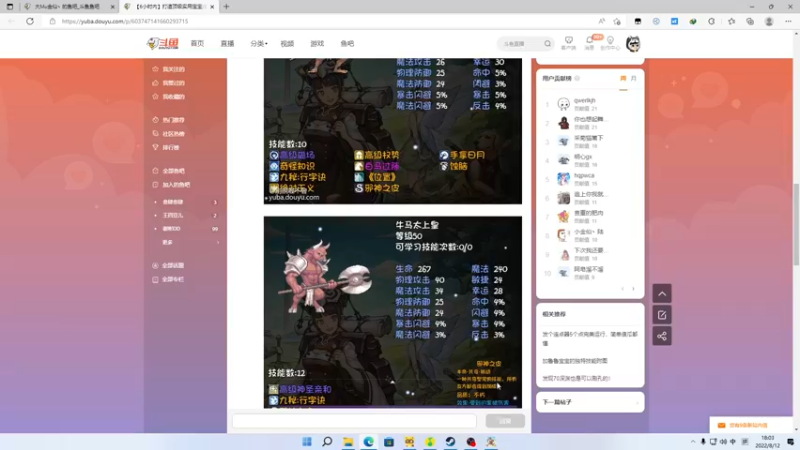
Task: Open the user avatar in the header
Action: pos(633,44)
